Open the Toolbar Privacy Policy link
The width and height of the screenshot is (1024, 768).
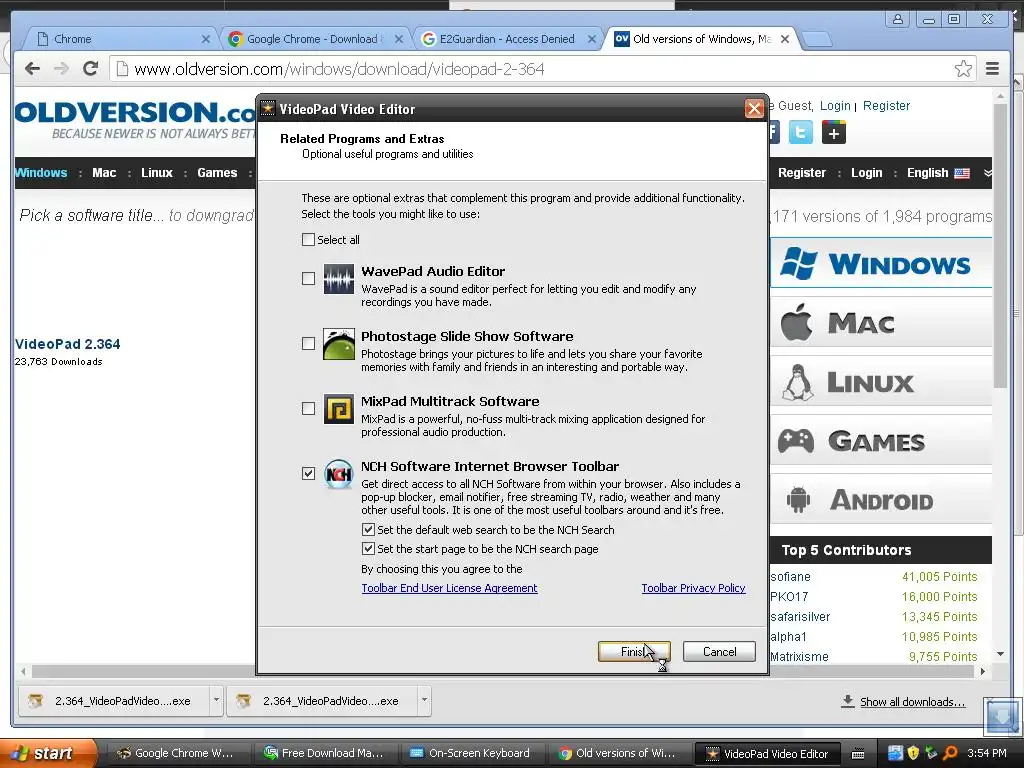pos(694,588)
